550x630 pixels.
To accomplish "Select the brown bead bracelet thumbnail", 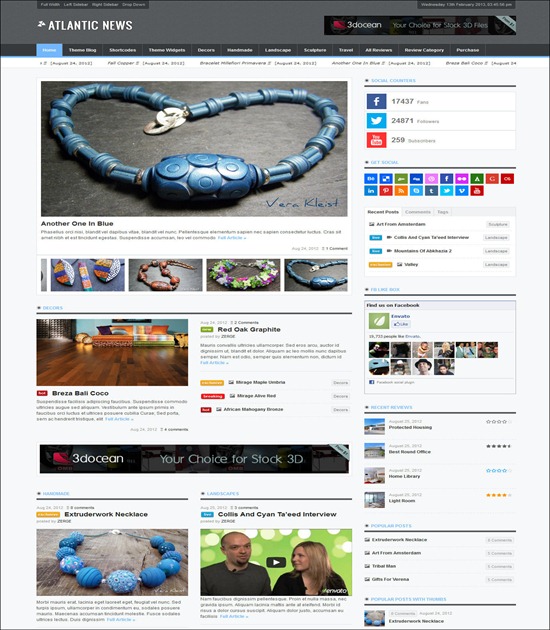I will click(166, 275).
